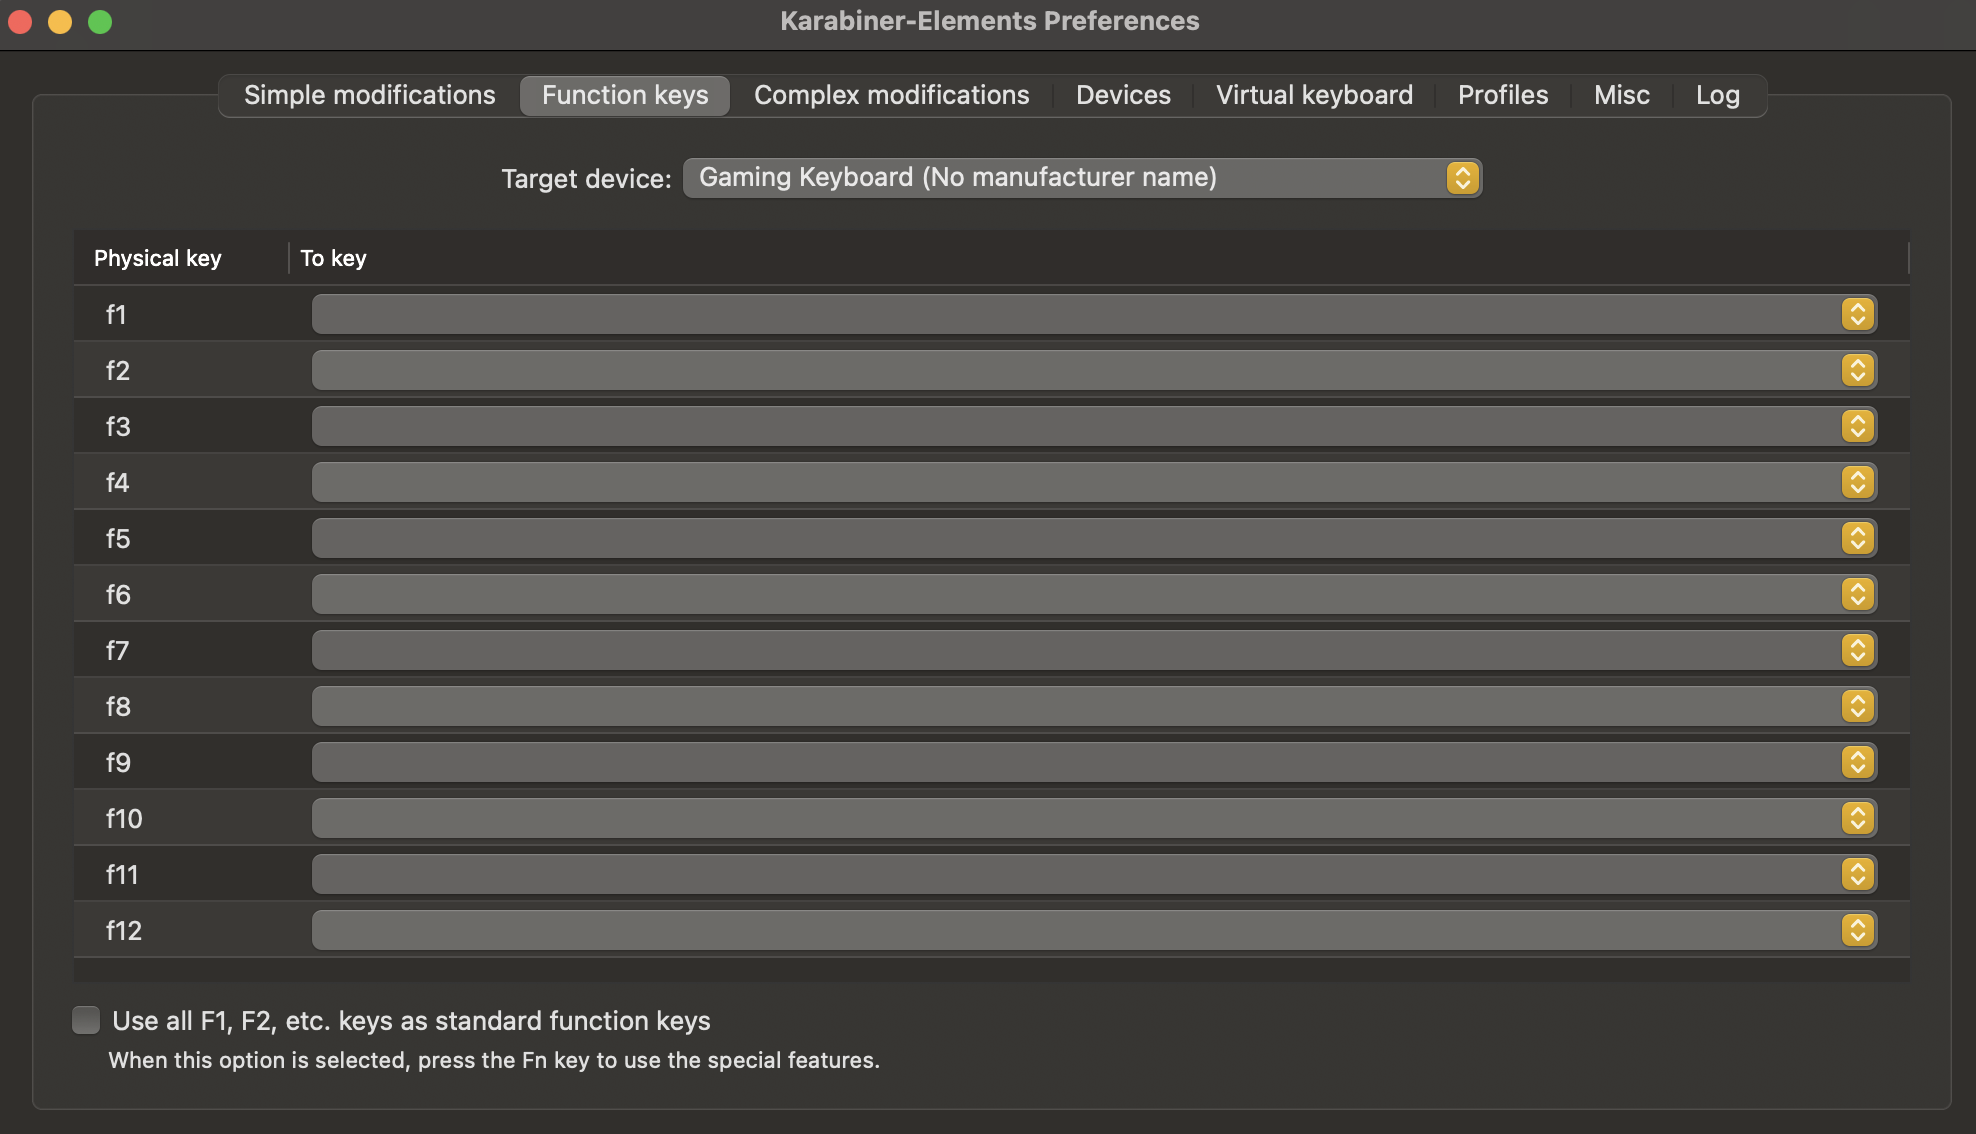Select the Virtual keyboard tab
The image size is (1976, 1134).
pos(1314,95)
